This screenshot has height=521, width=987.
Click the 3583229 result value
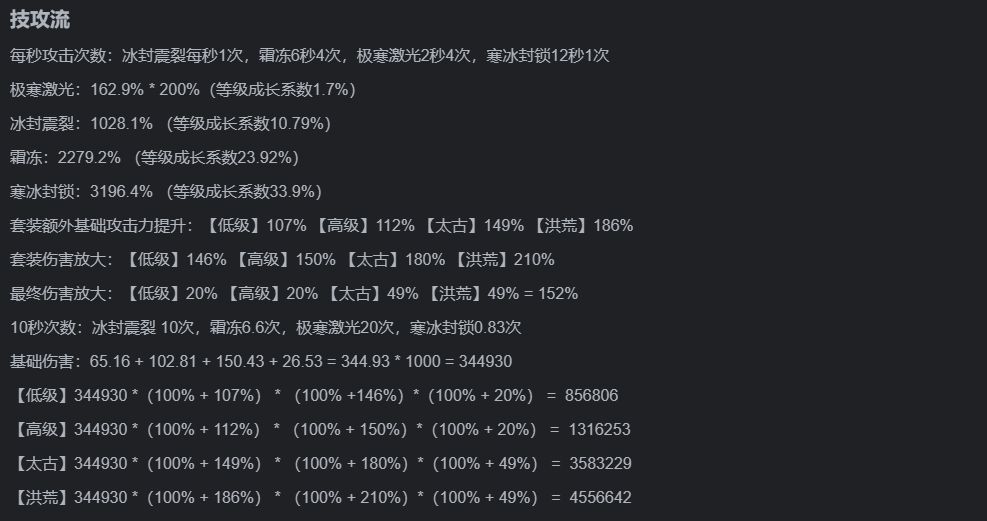tap(600, 464)
